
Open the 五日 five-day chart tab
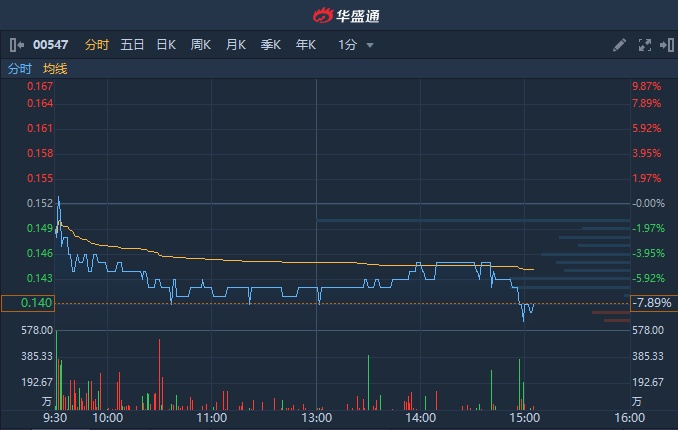[132, 45]
